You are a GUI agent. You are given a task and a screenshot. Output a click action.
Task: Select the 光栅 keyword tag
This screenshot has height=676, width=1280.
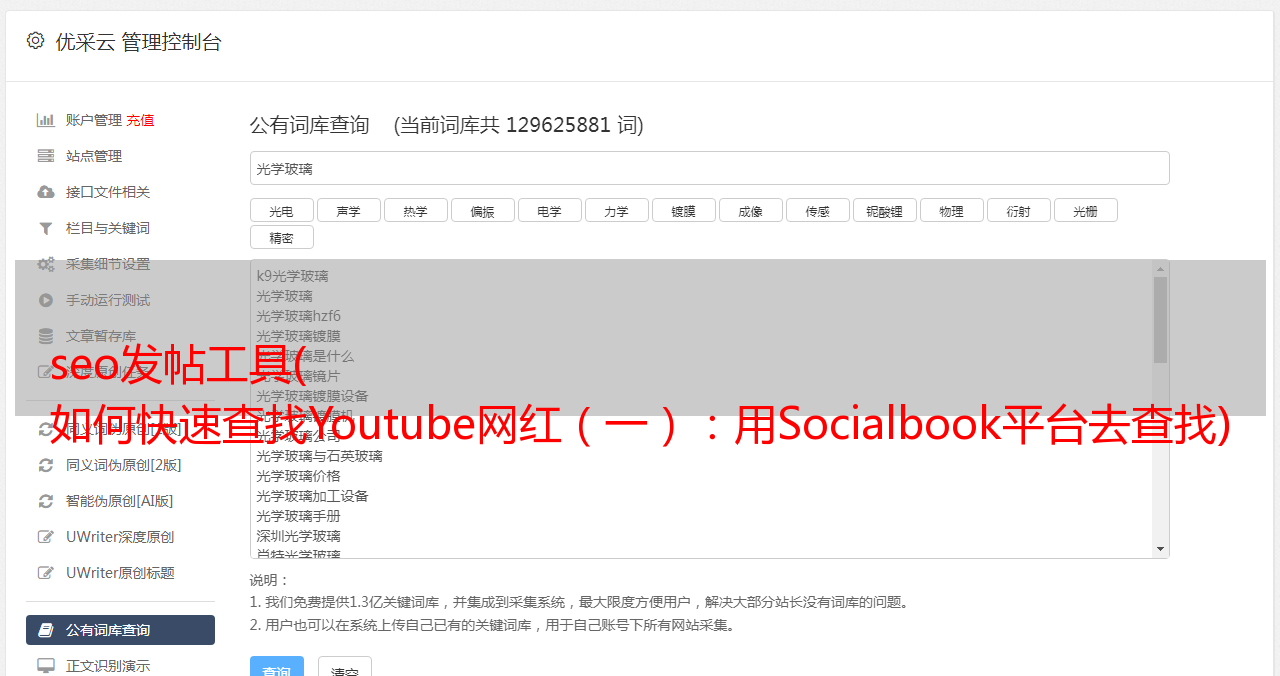pos(1085,211)
